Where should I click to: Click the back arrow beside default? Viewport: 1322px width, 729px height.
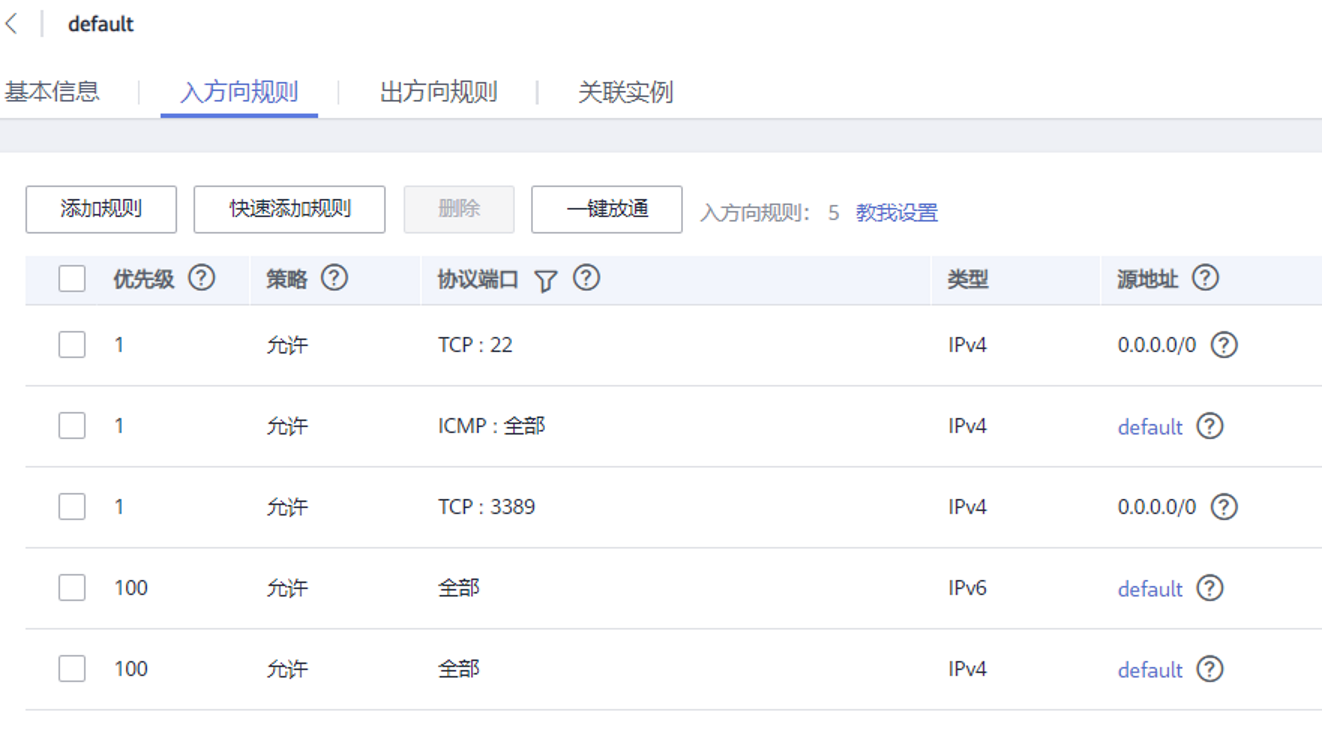pyautogui.click(x=12, y=24)
